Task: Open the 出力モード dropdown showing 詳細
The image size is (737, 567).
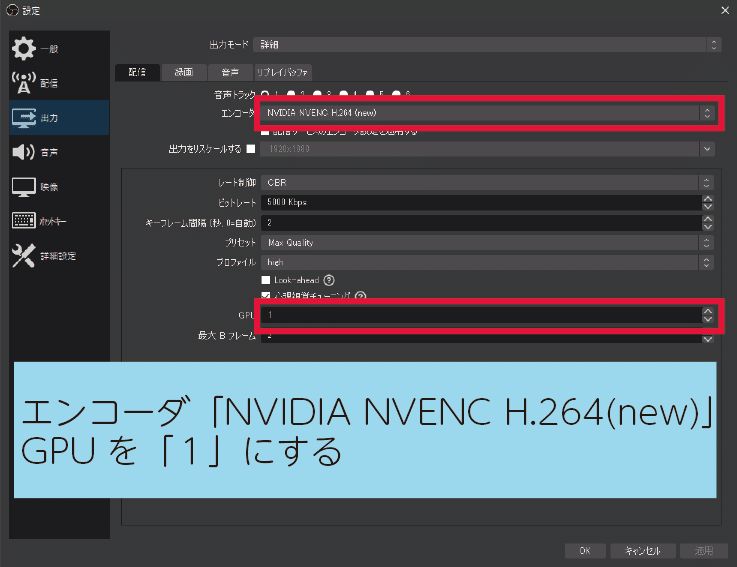Action: tap(487, 45)
